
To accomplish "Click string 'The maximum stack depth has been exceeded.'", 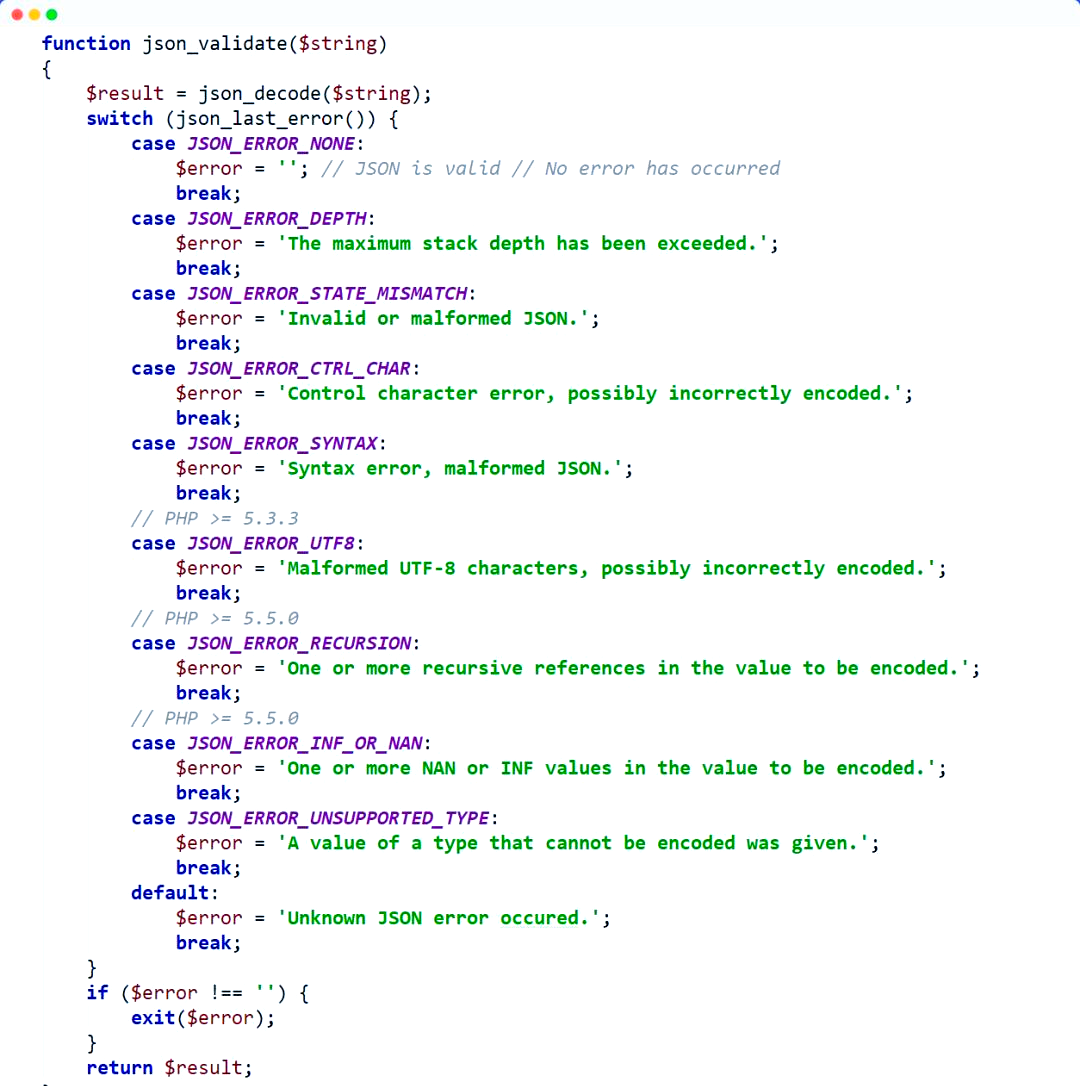I will [x=523, y=243].
